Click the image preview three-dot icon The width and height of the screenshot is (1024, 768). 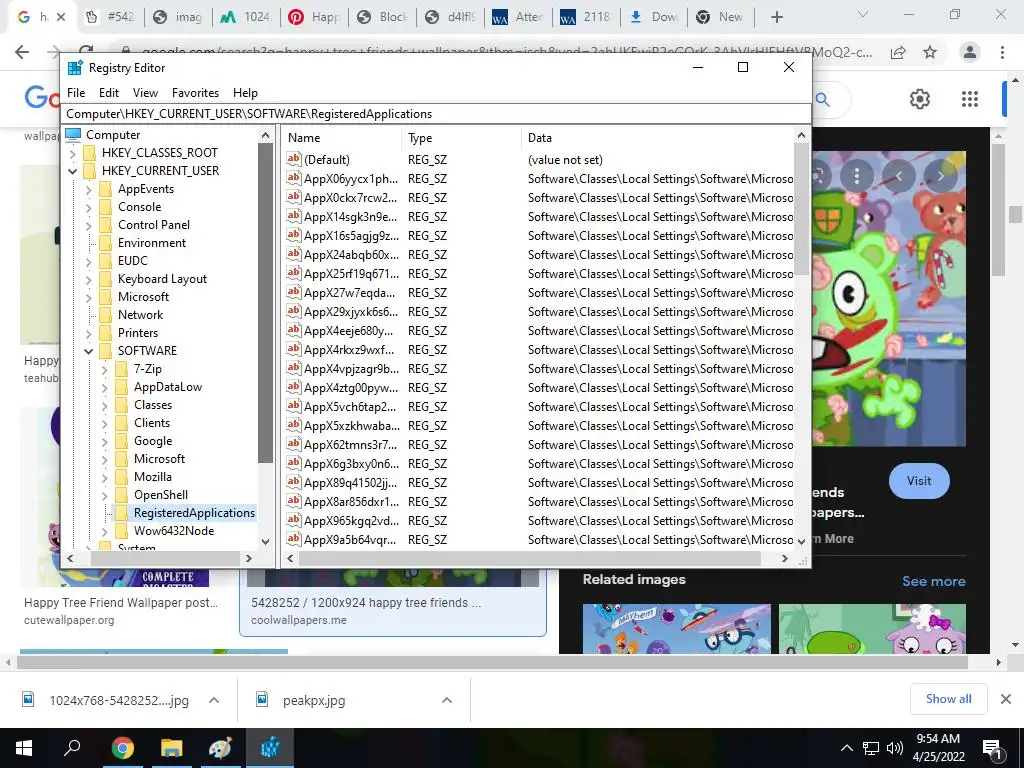click(857, 175)
